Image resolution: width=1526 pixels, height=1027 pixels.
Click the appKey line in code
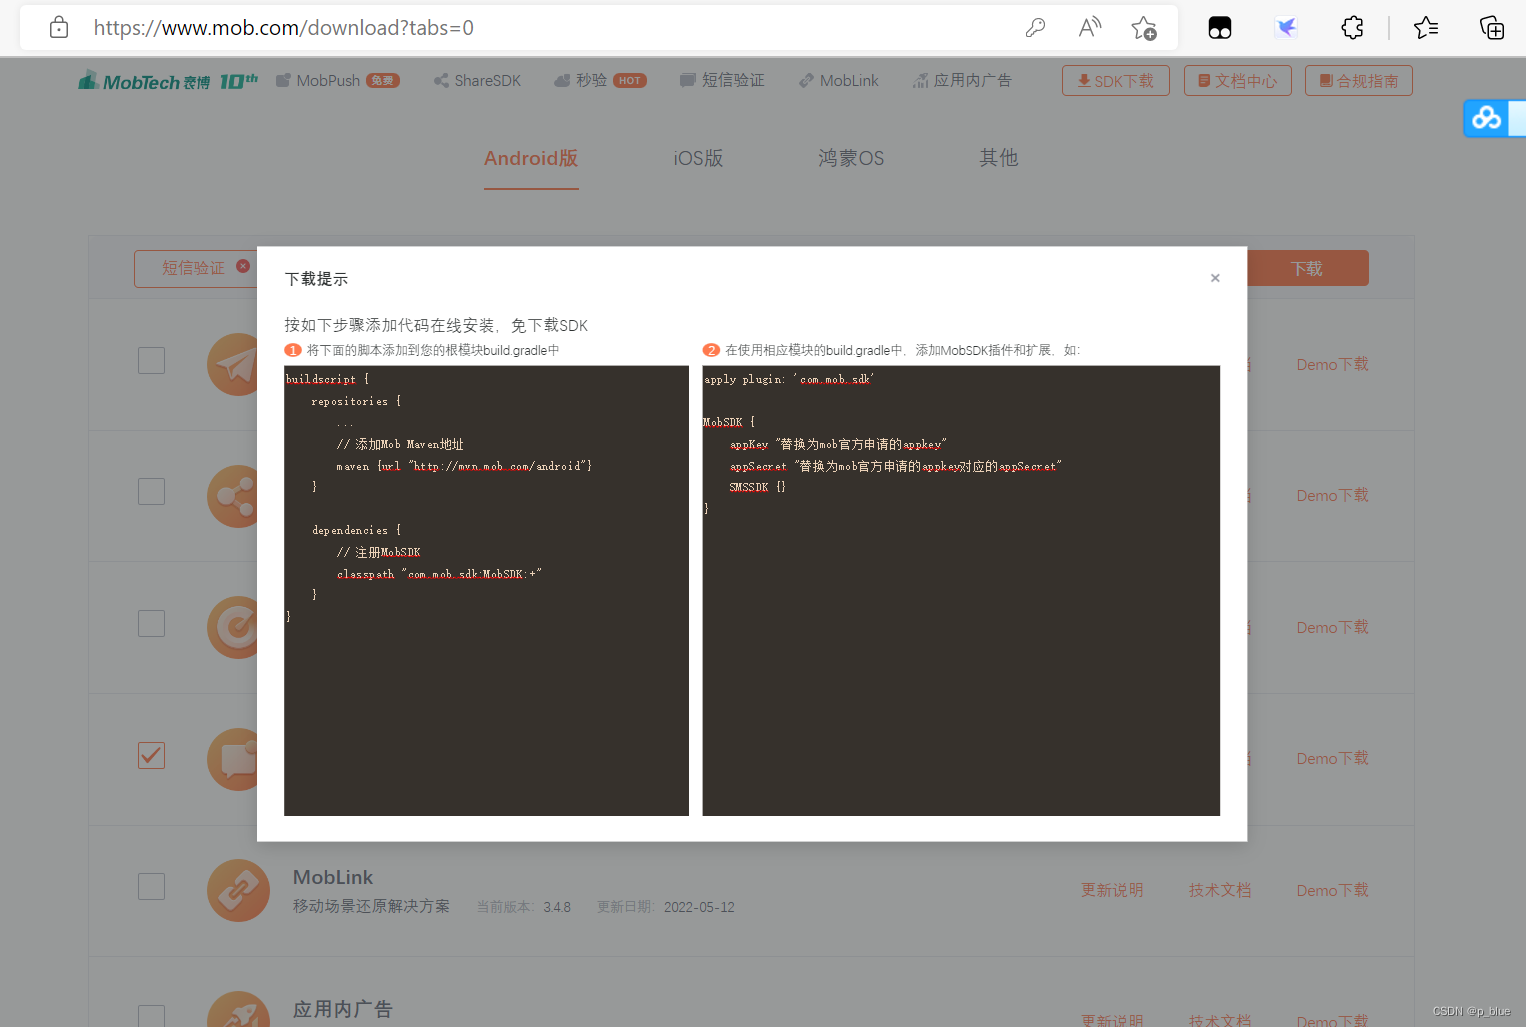pos(838,444)
